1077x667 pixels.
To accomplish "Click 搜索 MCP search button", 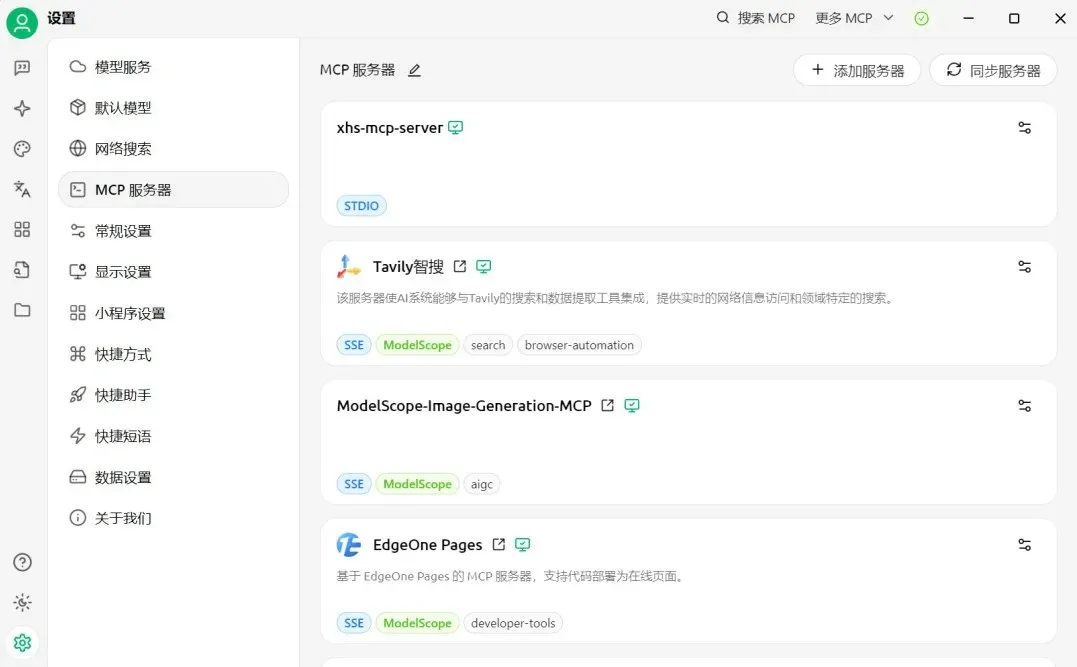I will (x=755, y=19).
